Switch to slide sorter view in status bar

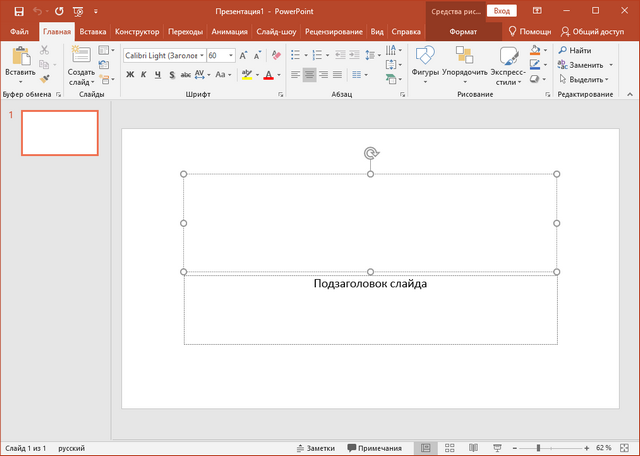(449, 448)
